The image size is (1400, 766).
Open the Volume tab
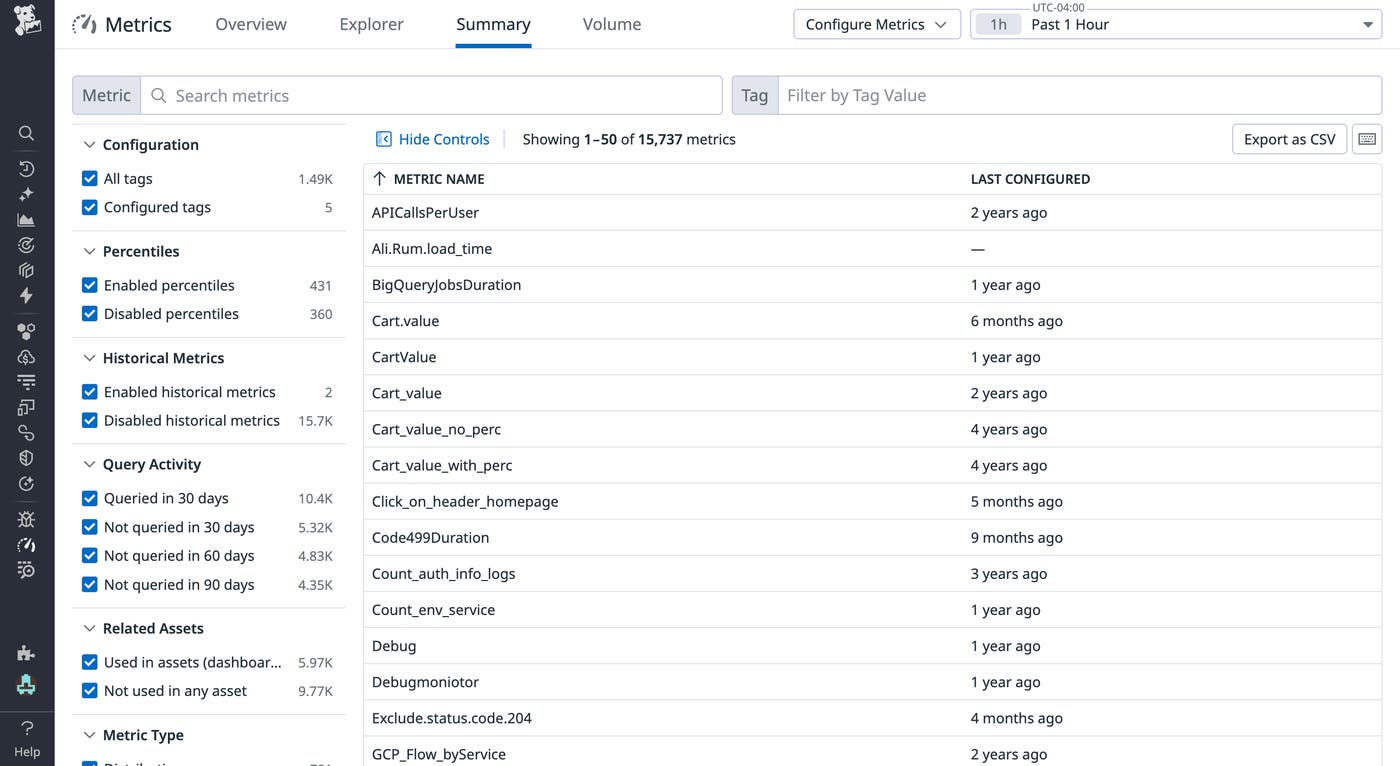[611, 23]
